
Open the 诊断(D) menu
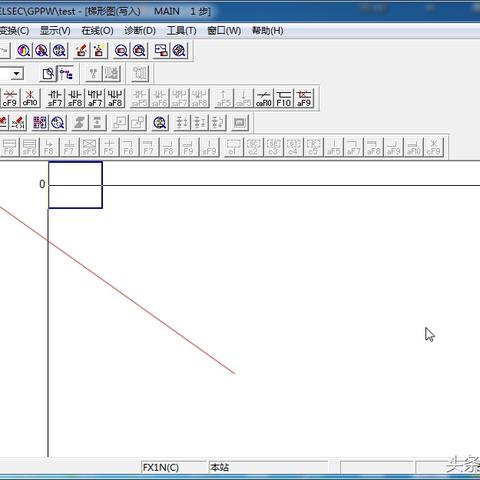140,31
